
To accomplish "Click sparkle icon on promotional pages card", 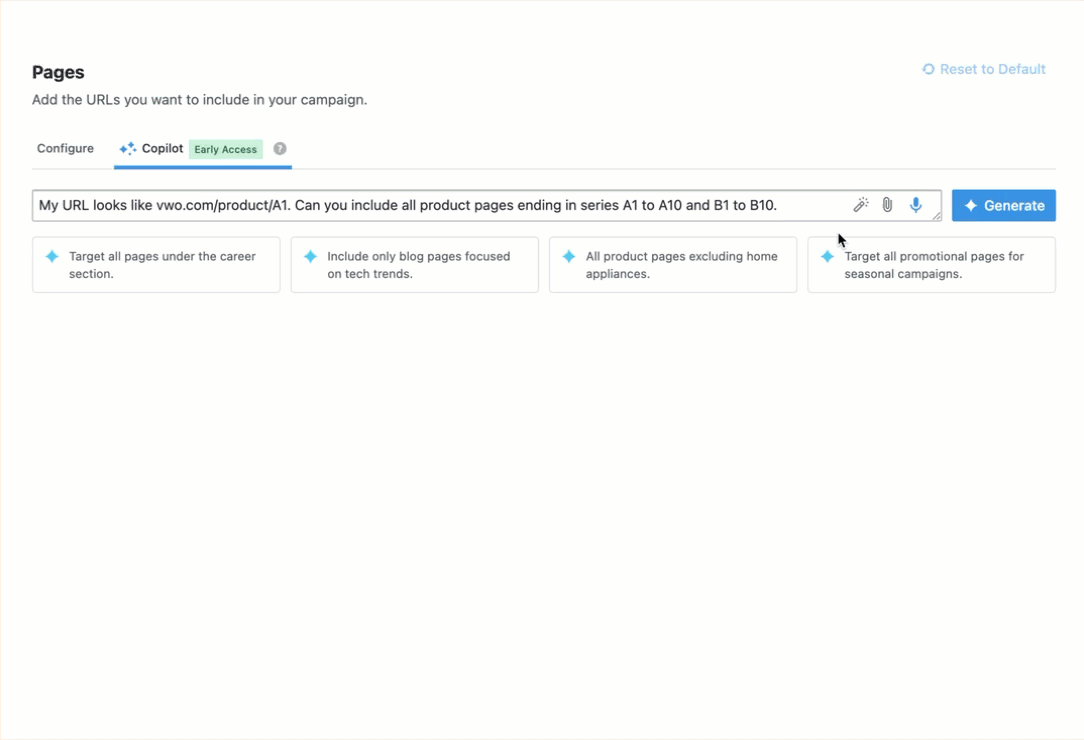I will (x=828, y=257).
